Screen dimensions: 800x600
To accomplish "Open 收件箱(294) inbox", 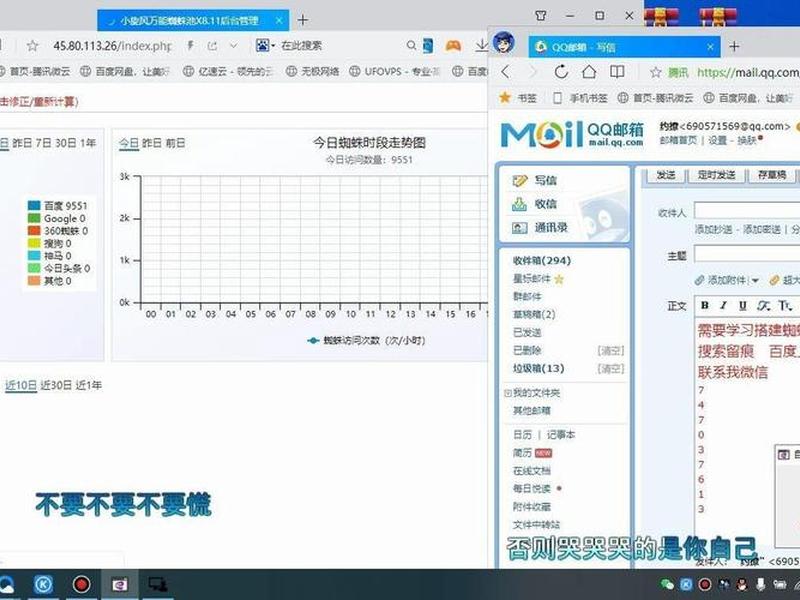I will point(542,261).
